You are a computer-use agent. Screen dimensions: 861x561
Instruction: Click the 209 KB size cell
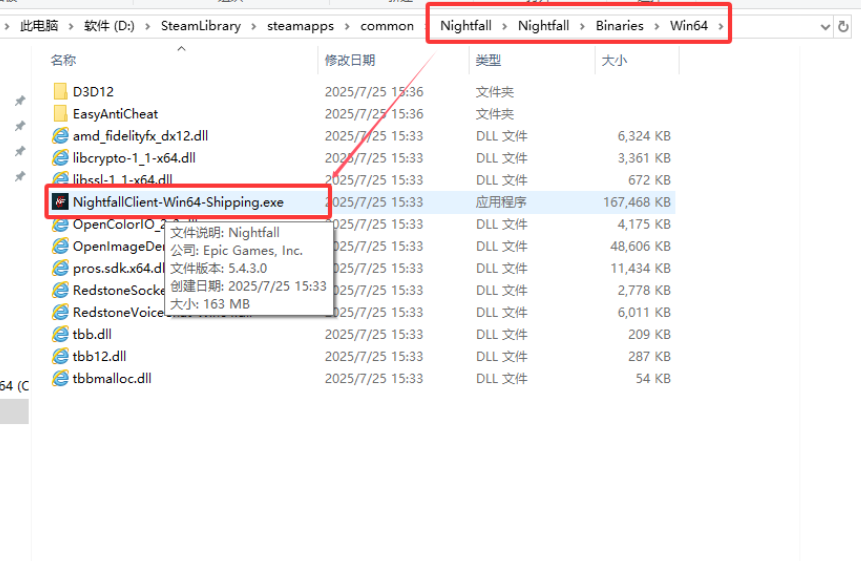(x=650, y=334)
